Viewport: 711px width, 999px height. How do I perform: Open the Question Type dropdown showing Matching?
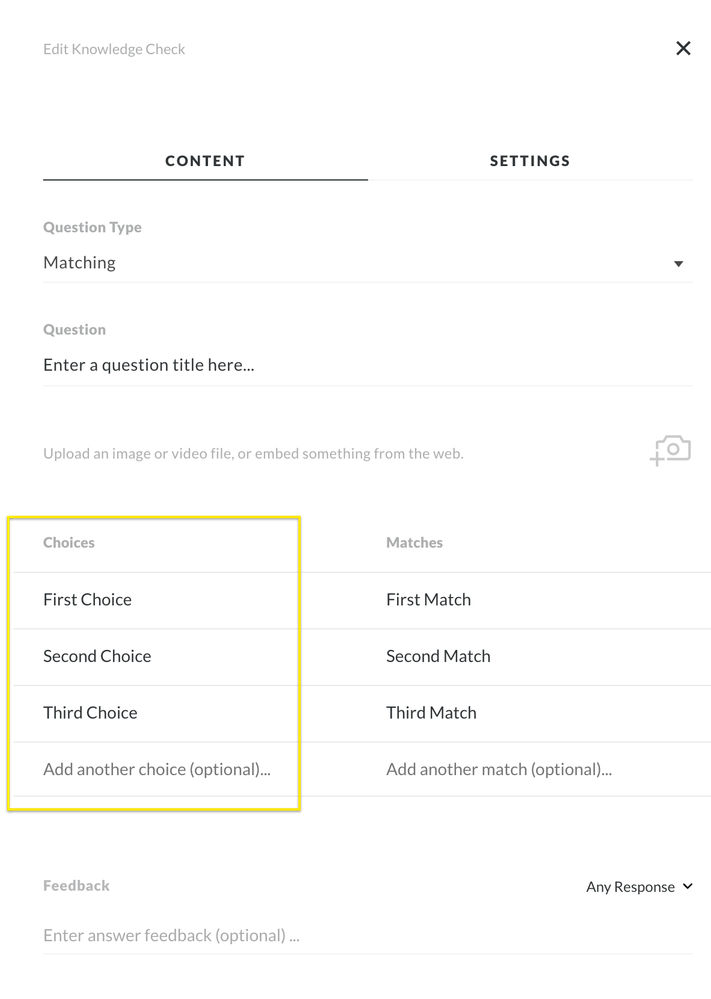tap(360, 263)
